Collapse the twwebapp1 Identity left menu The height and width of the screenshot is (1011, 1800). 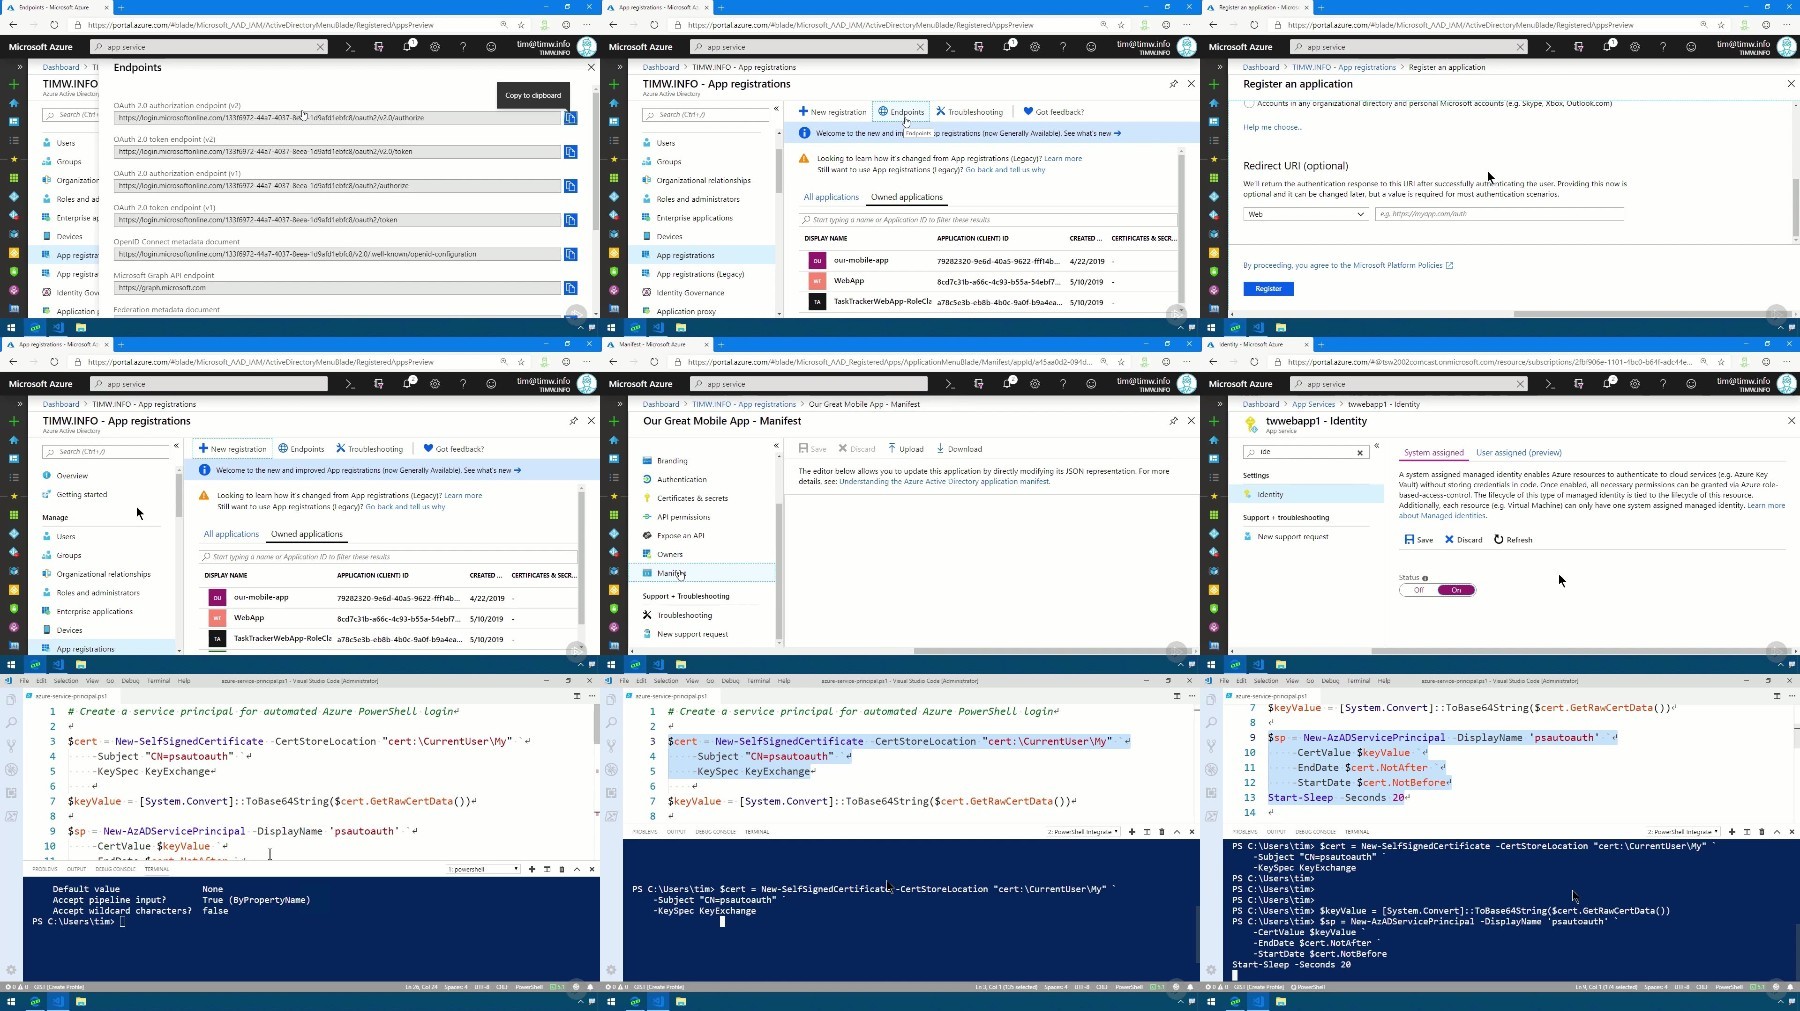pos(1376,446)
